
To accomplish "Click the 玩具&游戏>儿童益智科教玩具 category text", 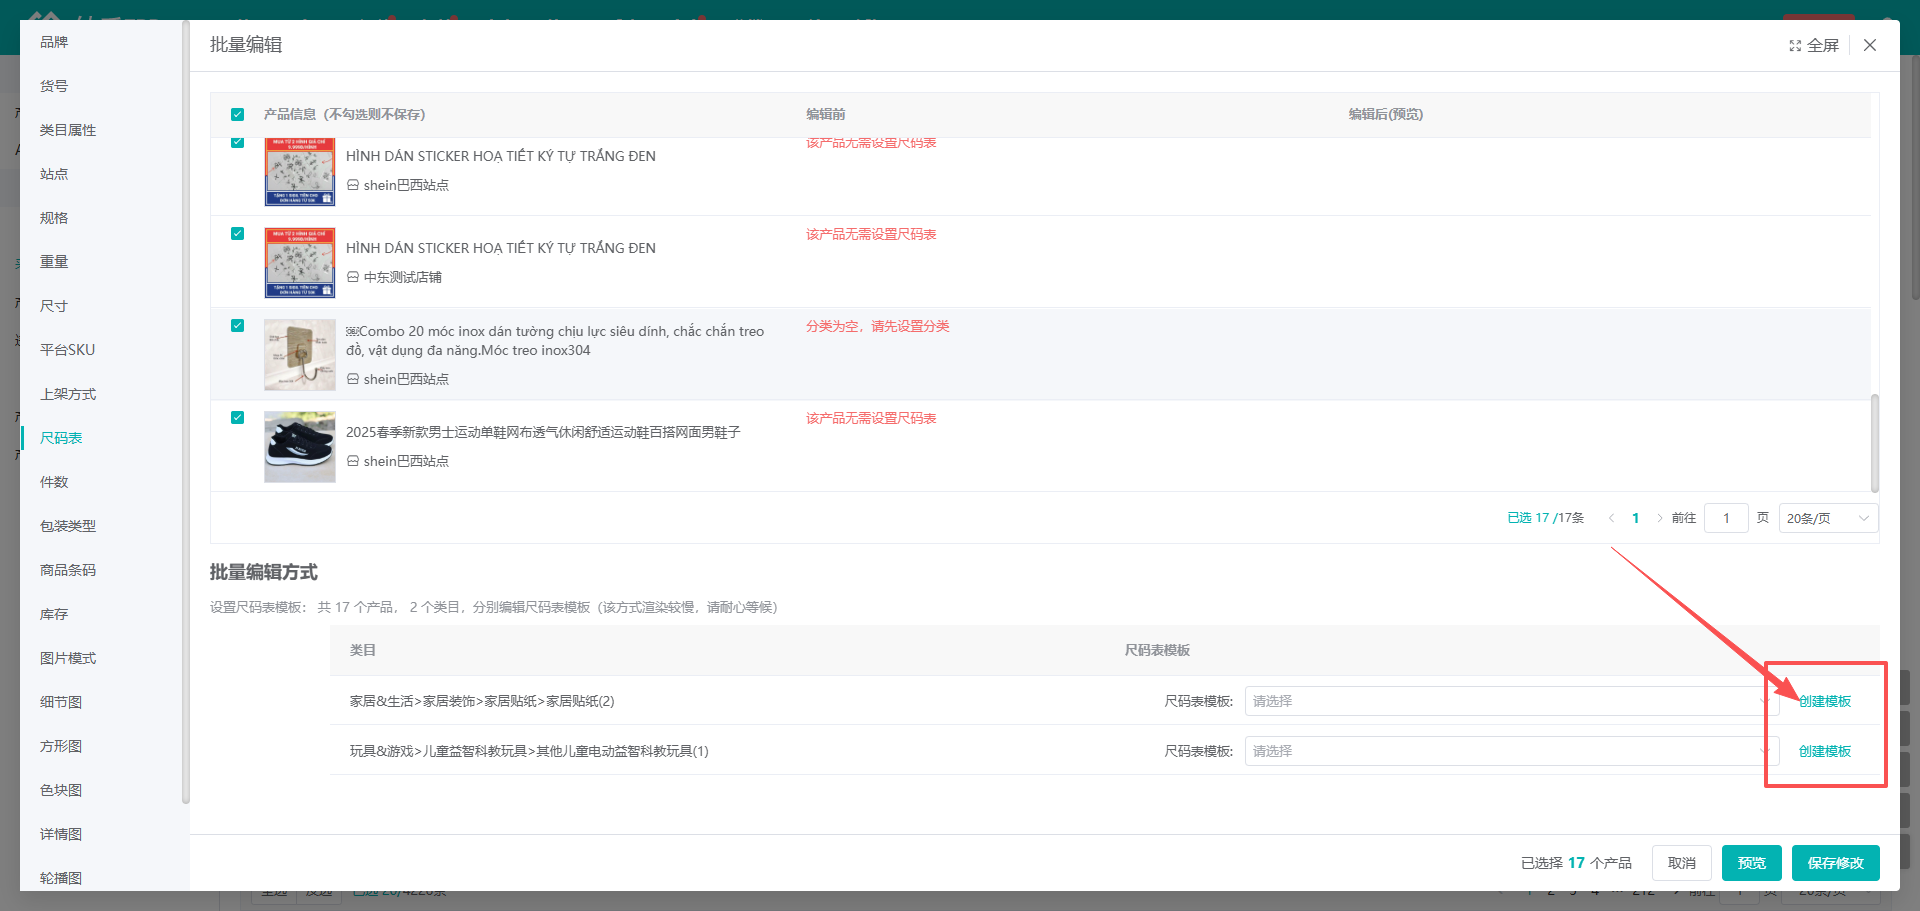I will [529, 751].
